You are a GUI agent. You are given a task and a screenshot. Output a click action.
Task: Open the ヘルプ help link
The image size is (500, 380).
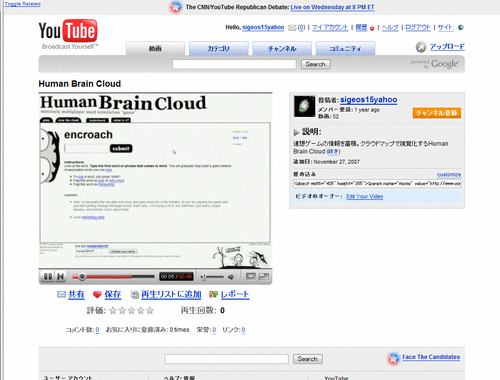(390, 27)
